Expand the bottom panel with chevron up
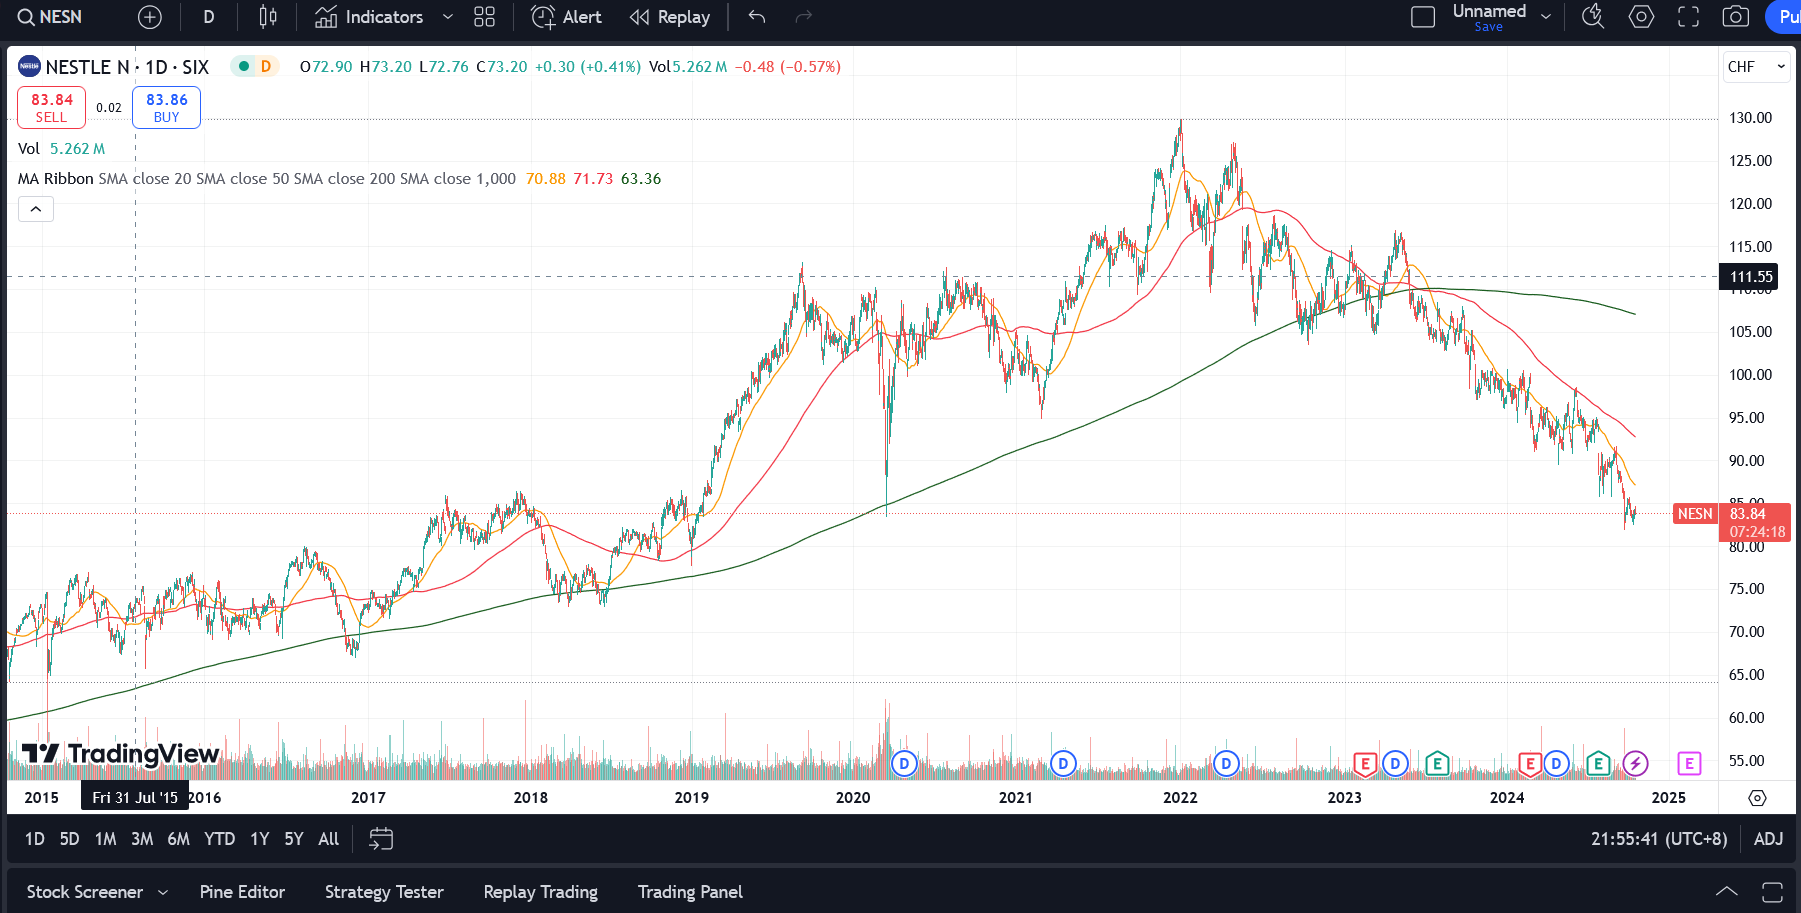Screen dimensions: 1801x913 tap(1727, 891)
